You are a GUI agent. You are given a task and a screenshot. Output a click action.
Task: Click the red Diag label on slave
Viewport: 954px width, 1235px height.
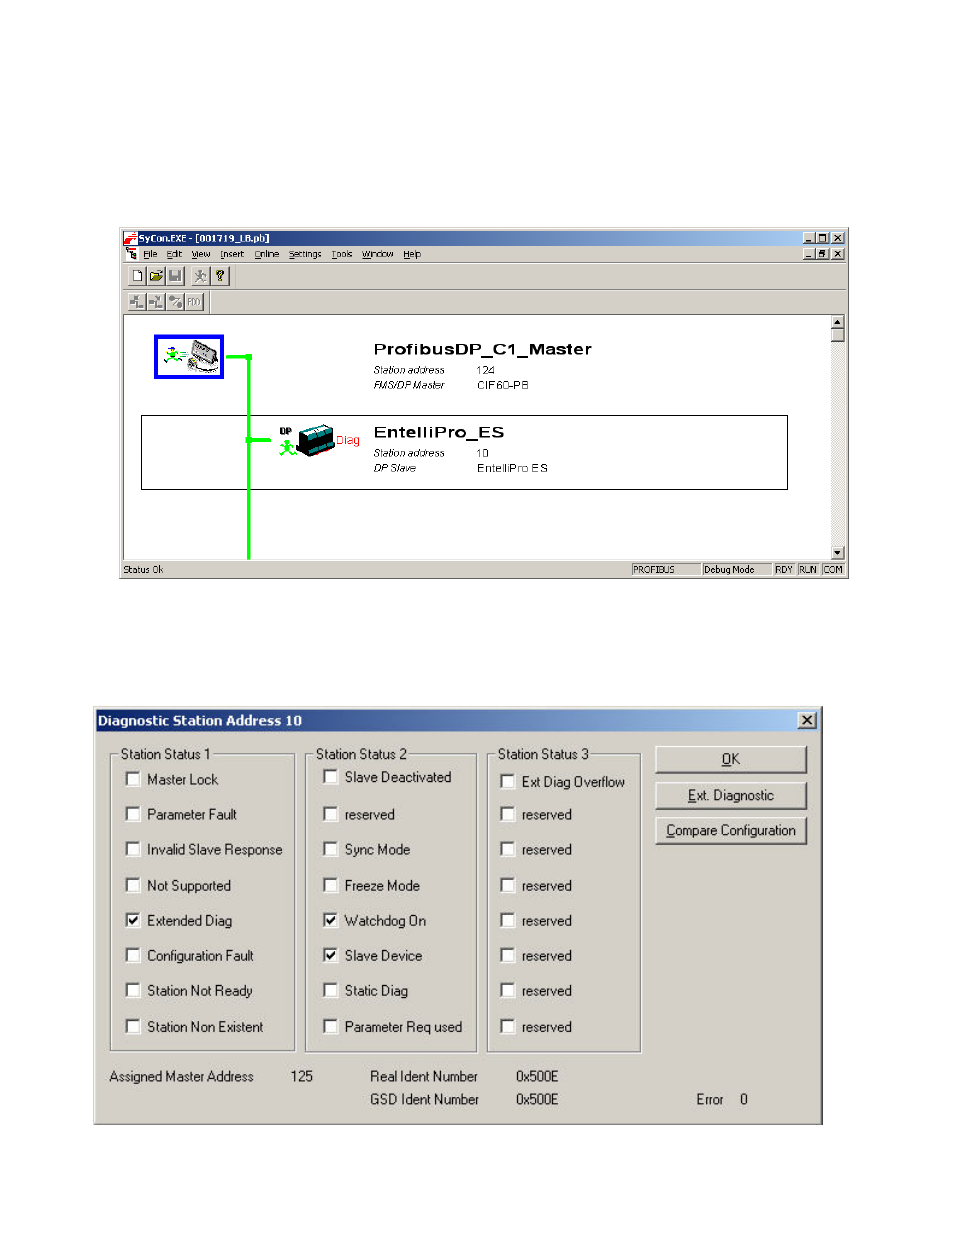[347, 440]
